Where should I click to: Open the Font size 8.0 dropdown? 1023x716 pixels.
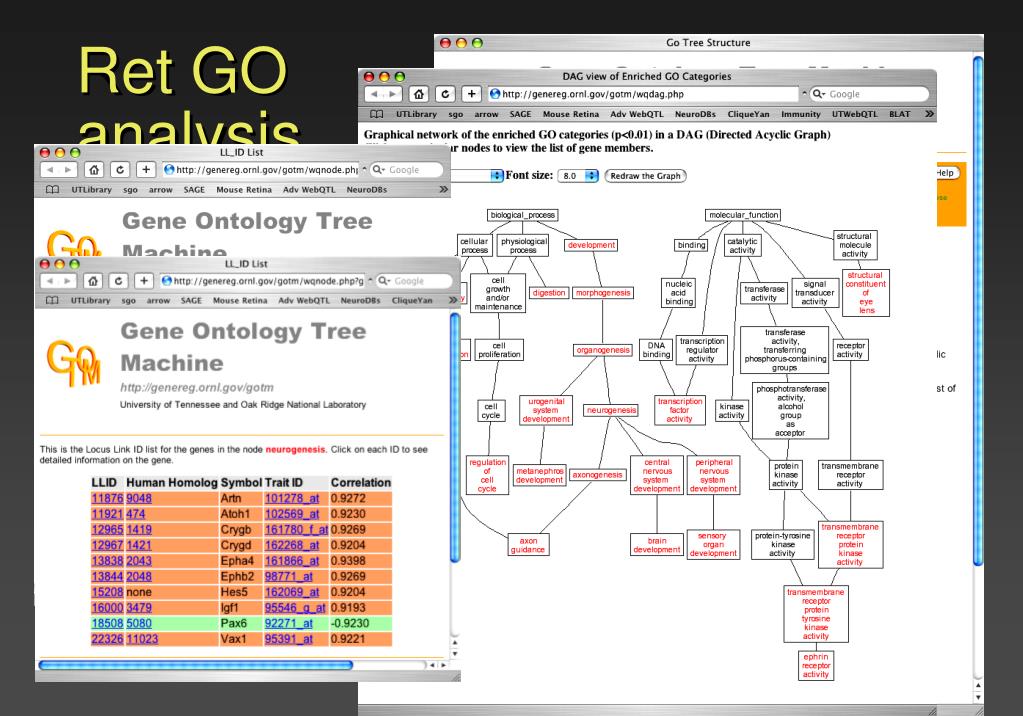[578, 176]
